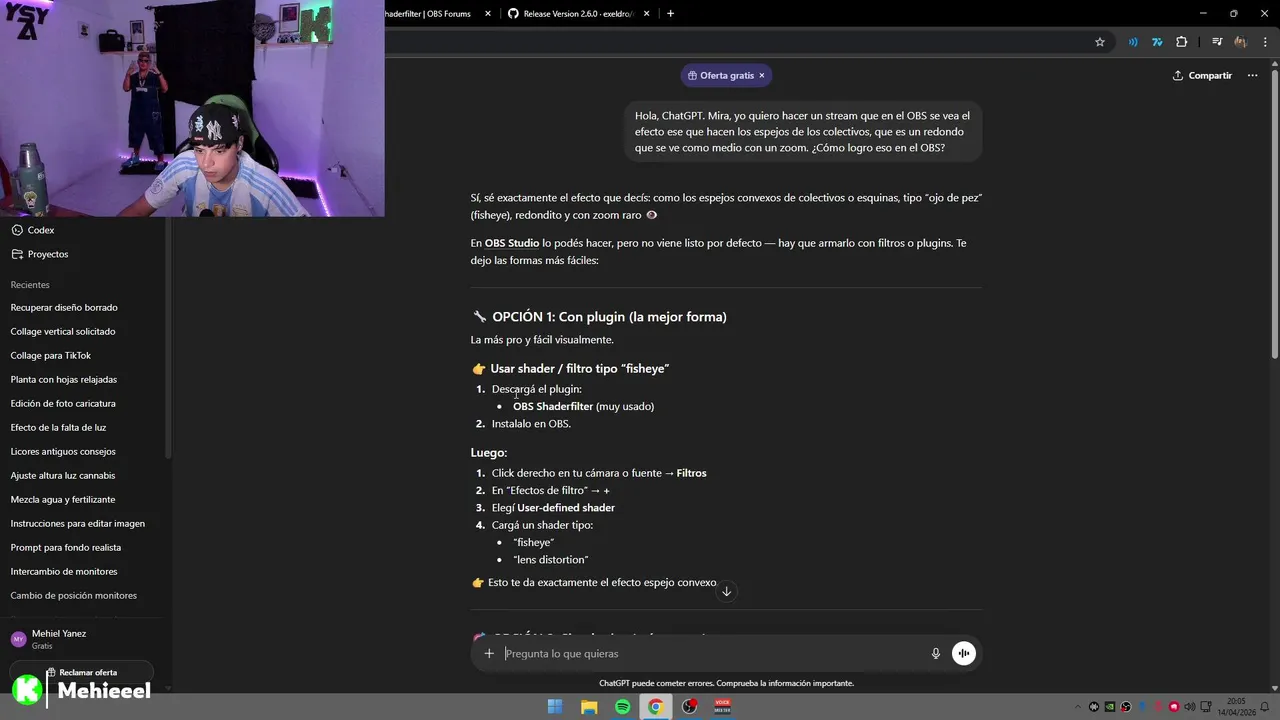Click the user message bubble
The image size is (1280, 720).
coord(802,131)
